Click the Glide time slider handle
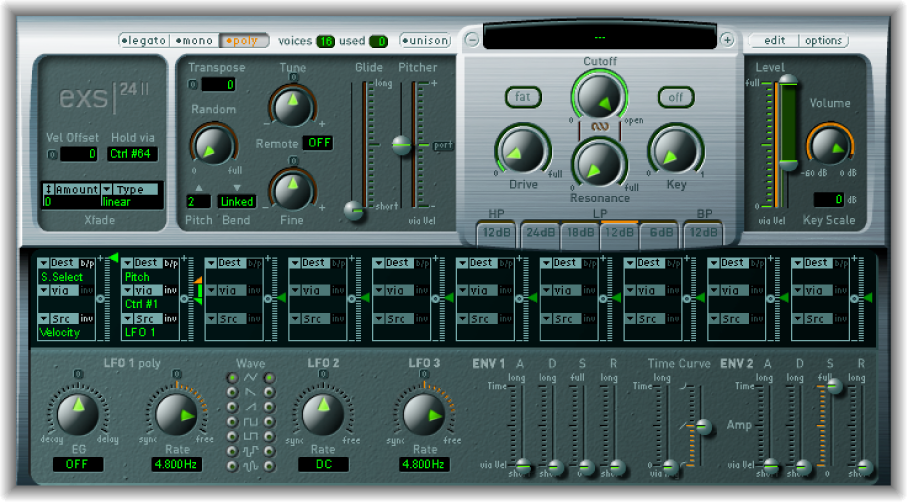 (353, 211)
